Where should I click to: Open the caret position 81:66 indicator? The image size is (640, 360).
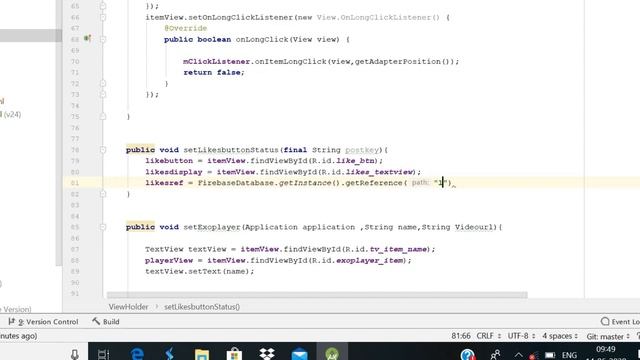click(461, 336)
